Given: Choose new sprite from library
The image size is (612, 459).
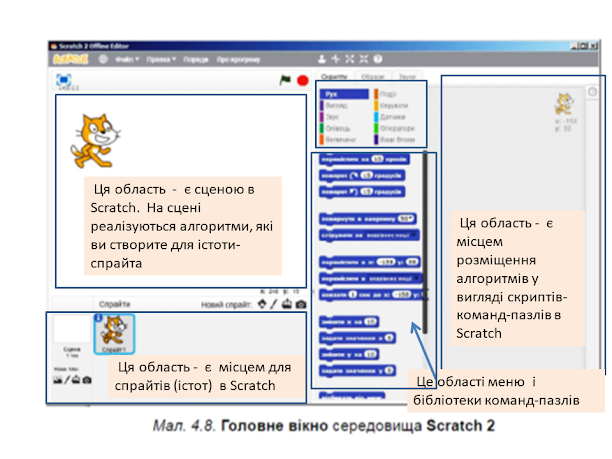Looking at the screenshot, I should click(262, 304).
